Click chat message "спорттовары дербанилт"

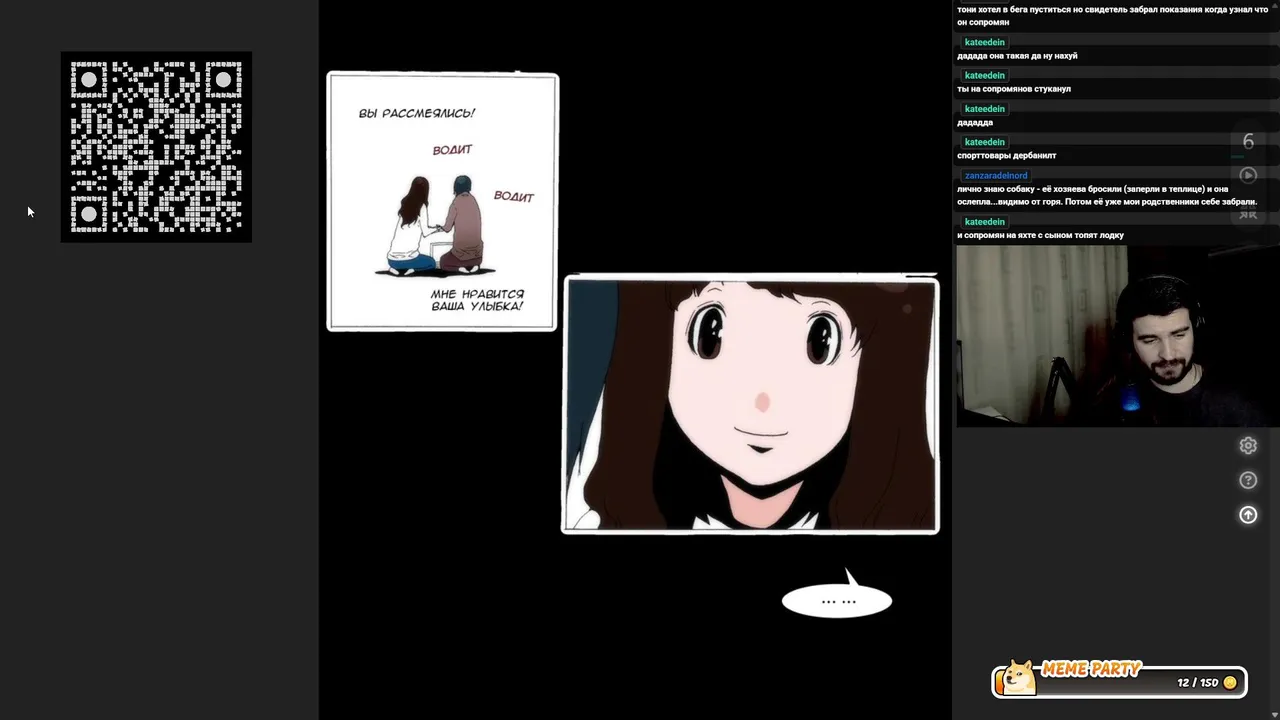pos(1006,155)
